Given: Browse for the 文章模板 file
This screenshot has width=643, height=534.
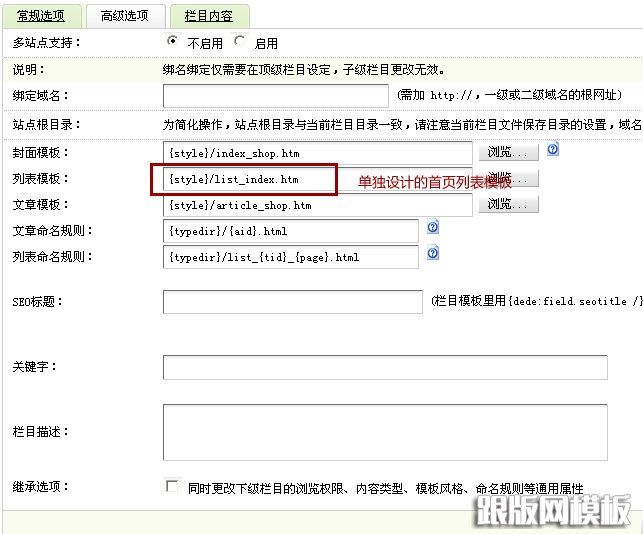Looking at the screenshot, I should click(508, 204).
